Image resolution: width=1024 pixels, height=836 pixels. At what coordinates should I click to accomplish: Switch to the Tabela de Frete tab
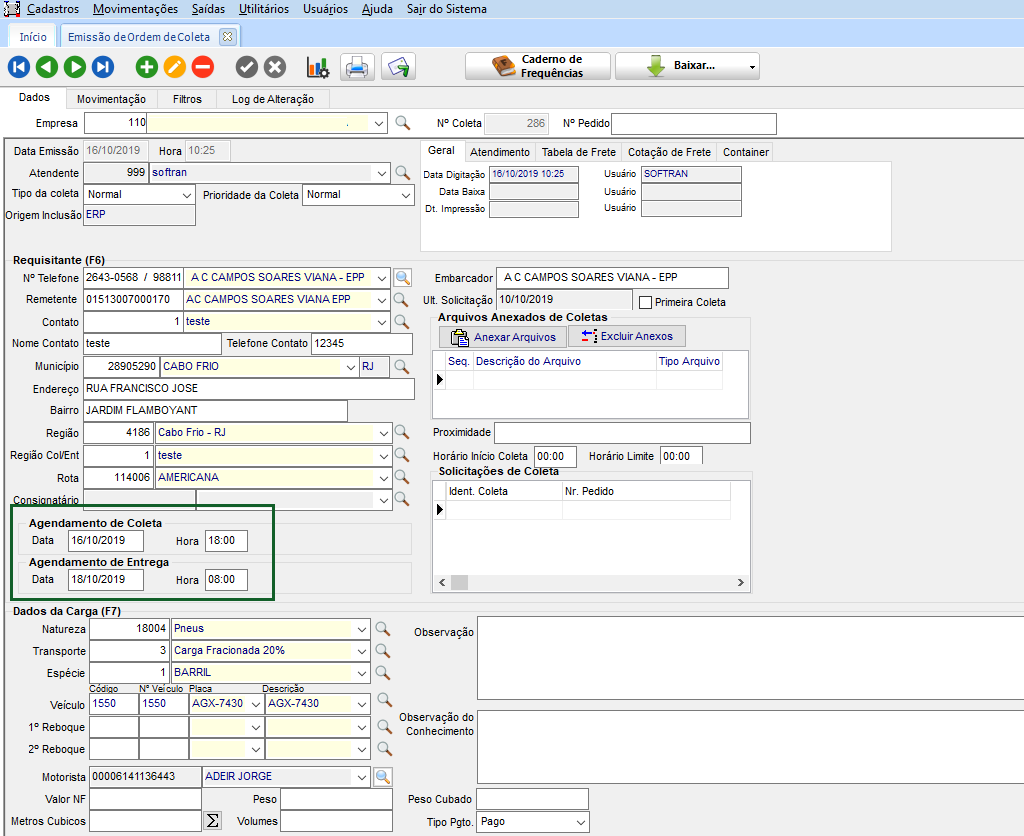click(578, 152)
